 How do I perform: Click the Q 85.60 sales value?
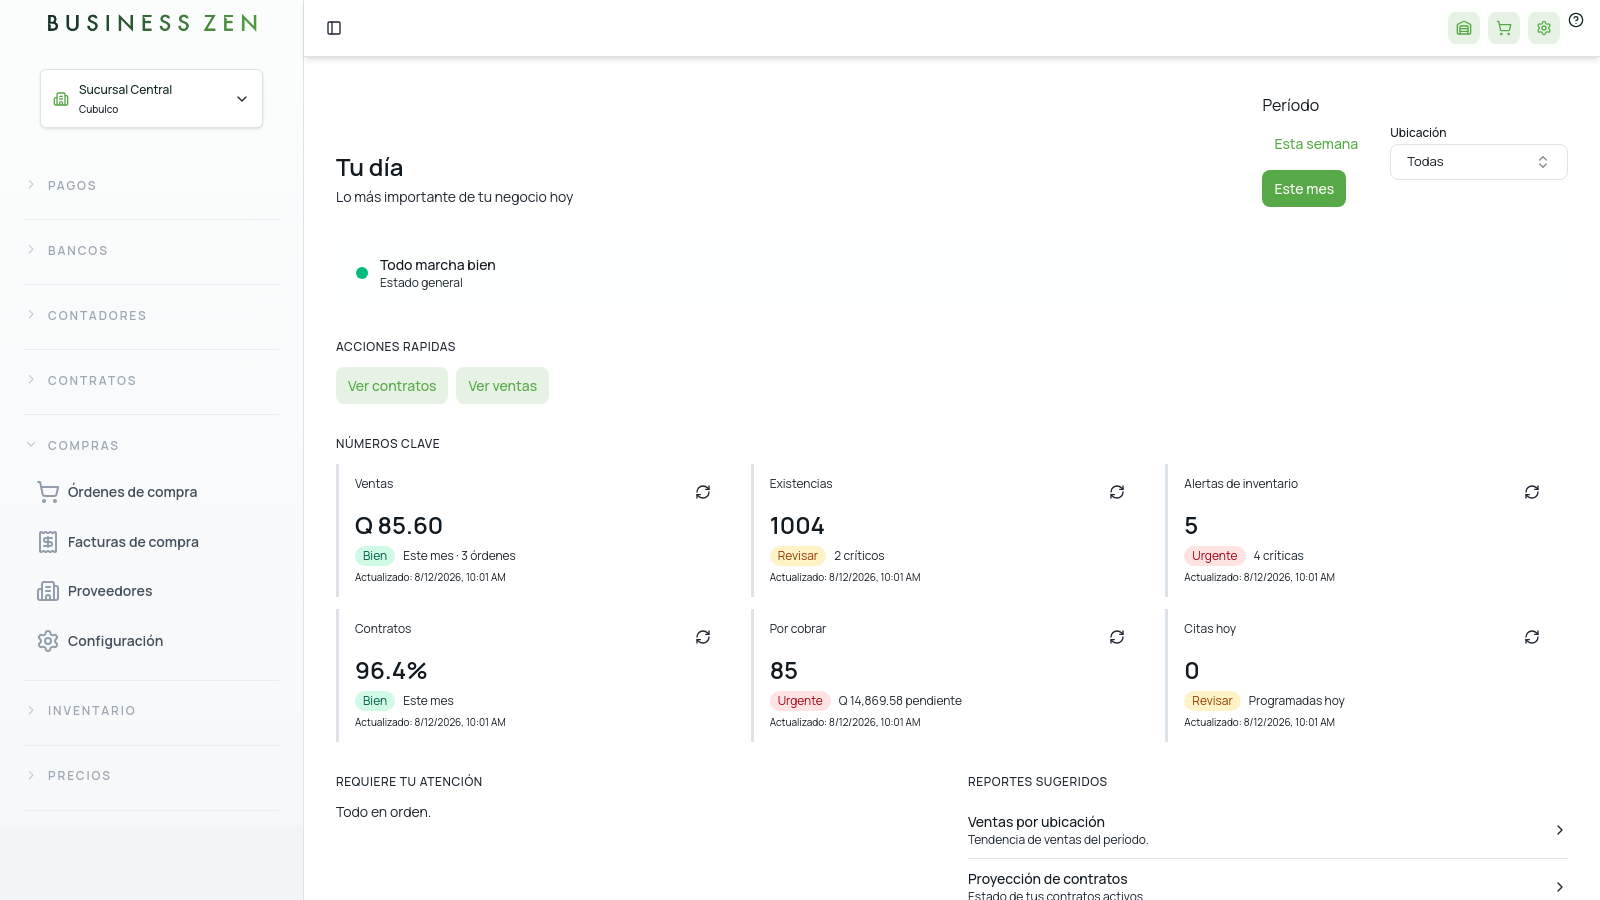[399, 526]
